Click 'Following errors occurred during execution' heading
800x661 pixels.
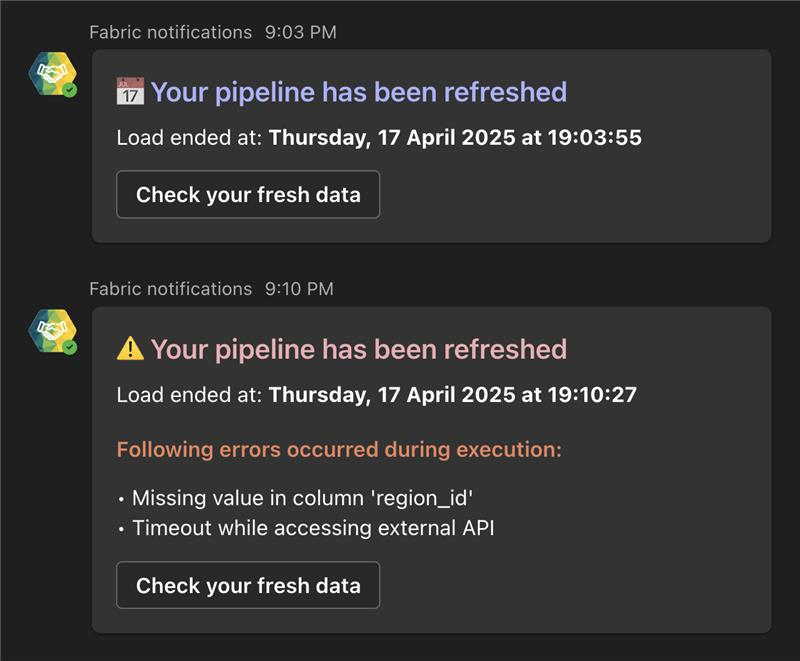pos(339,450)
